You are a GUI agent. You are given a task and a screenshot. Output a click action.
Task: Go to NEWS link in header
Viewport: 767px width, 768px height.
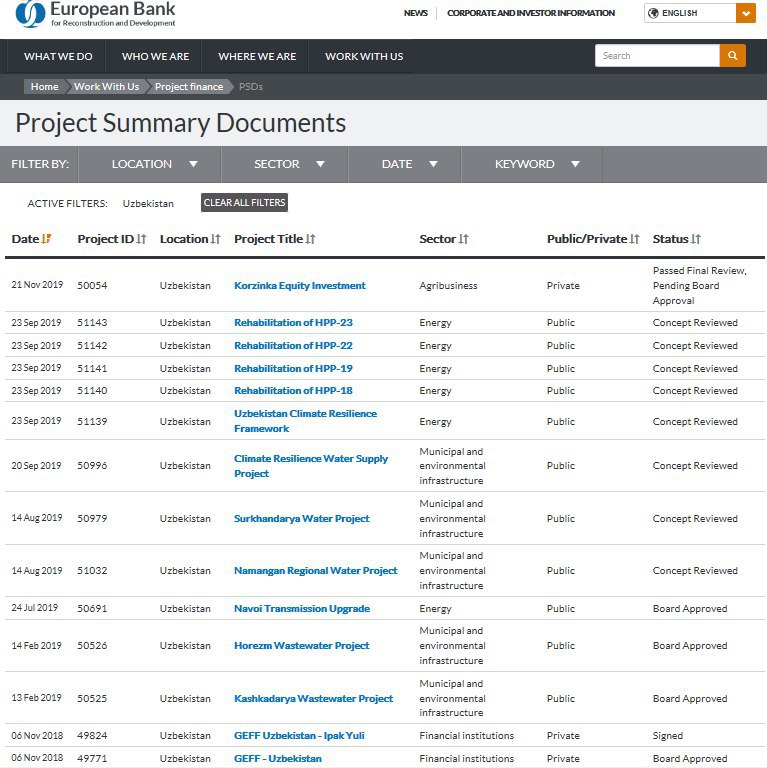415,13
